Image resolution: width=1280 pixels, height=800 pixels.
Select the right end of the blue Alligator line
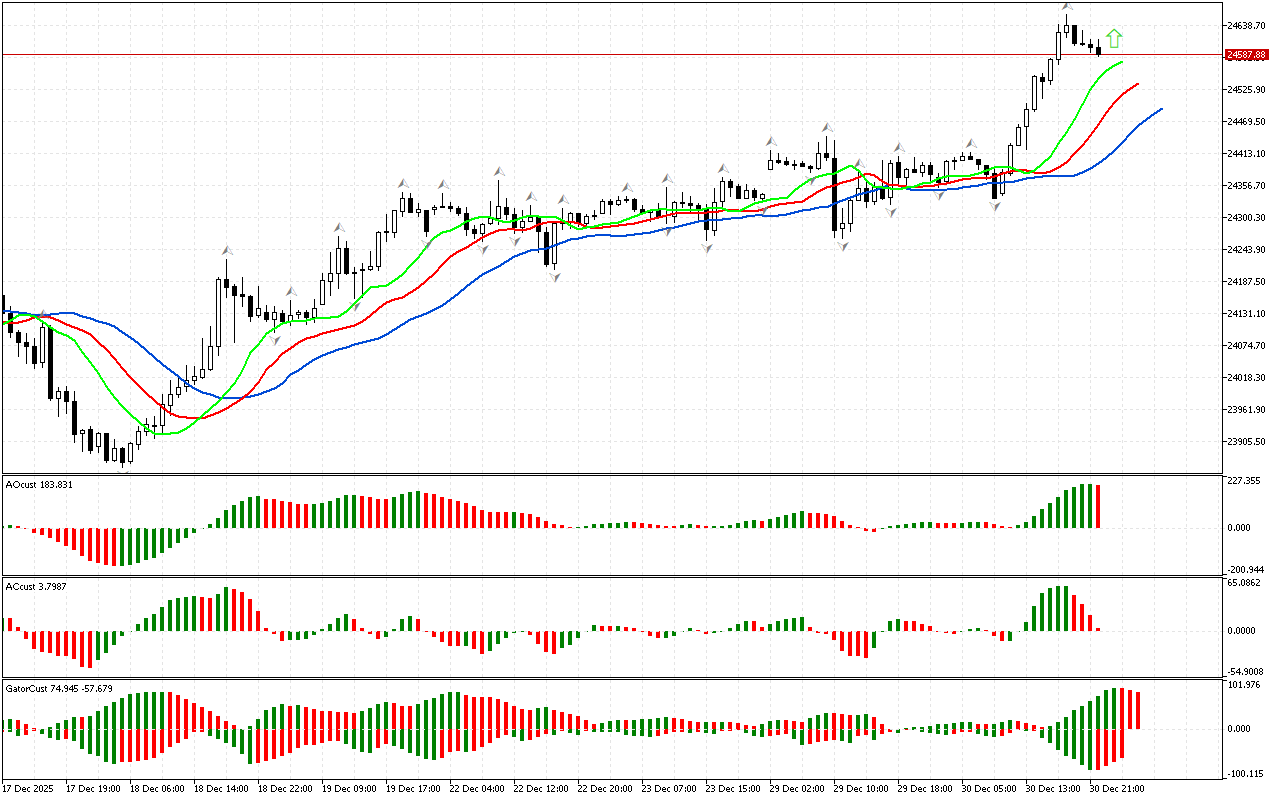pos(1161,109)
